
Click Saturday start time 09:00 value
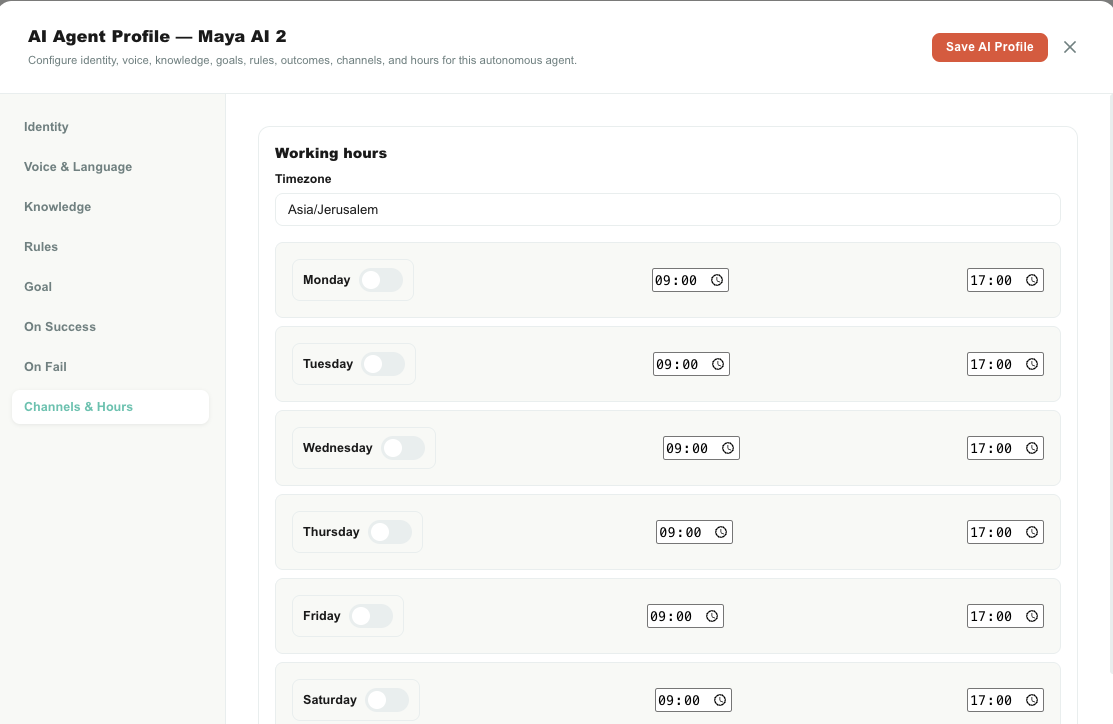pyautogui.click(x=679, y=700)
